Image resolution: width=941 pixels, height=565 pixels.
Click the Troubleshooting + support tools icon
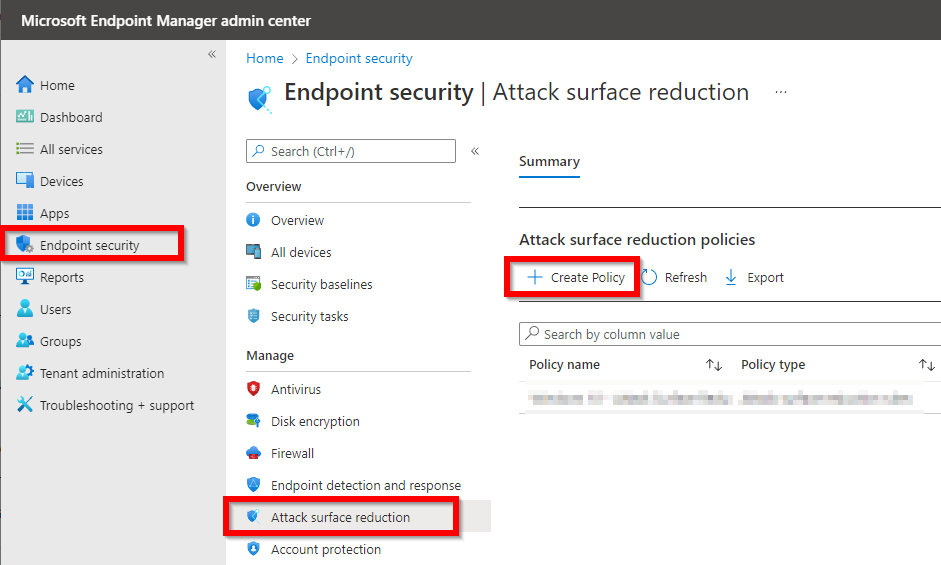point(25,404)
